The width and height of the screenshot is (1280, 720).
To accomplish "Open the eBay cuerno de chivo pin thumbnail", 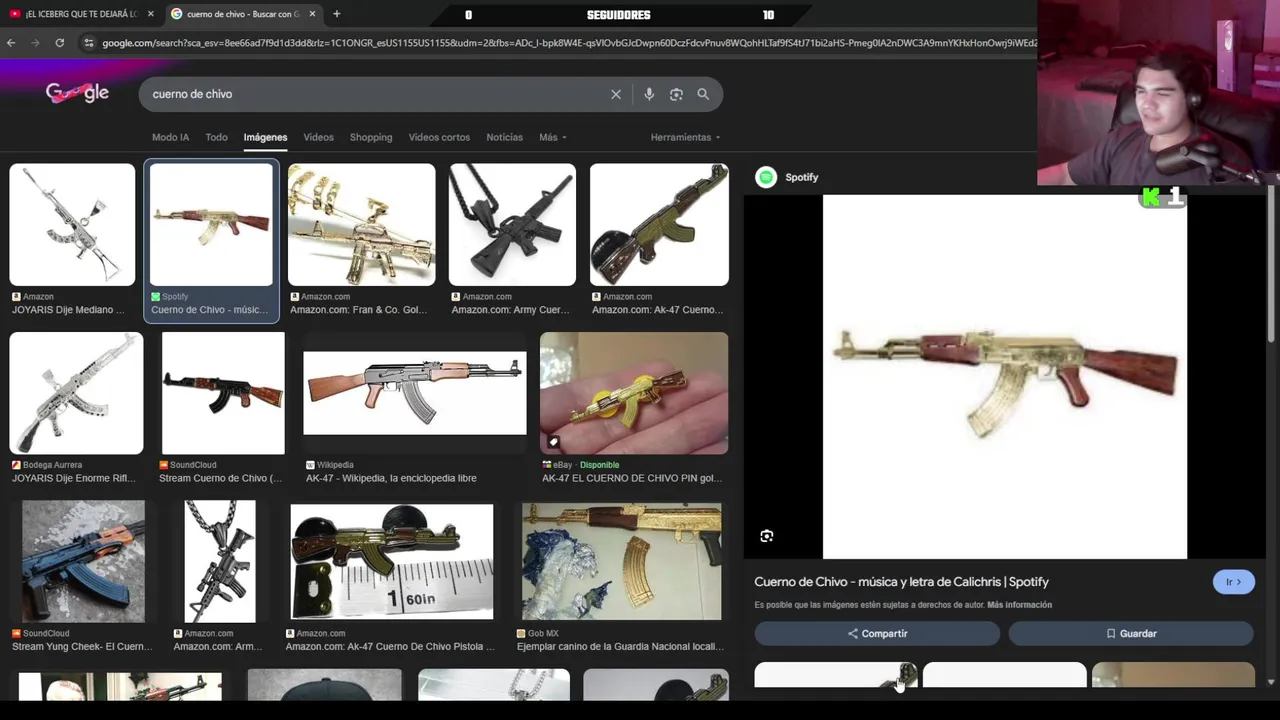I will [634, 393].
